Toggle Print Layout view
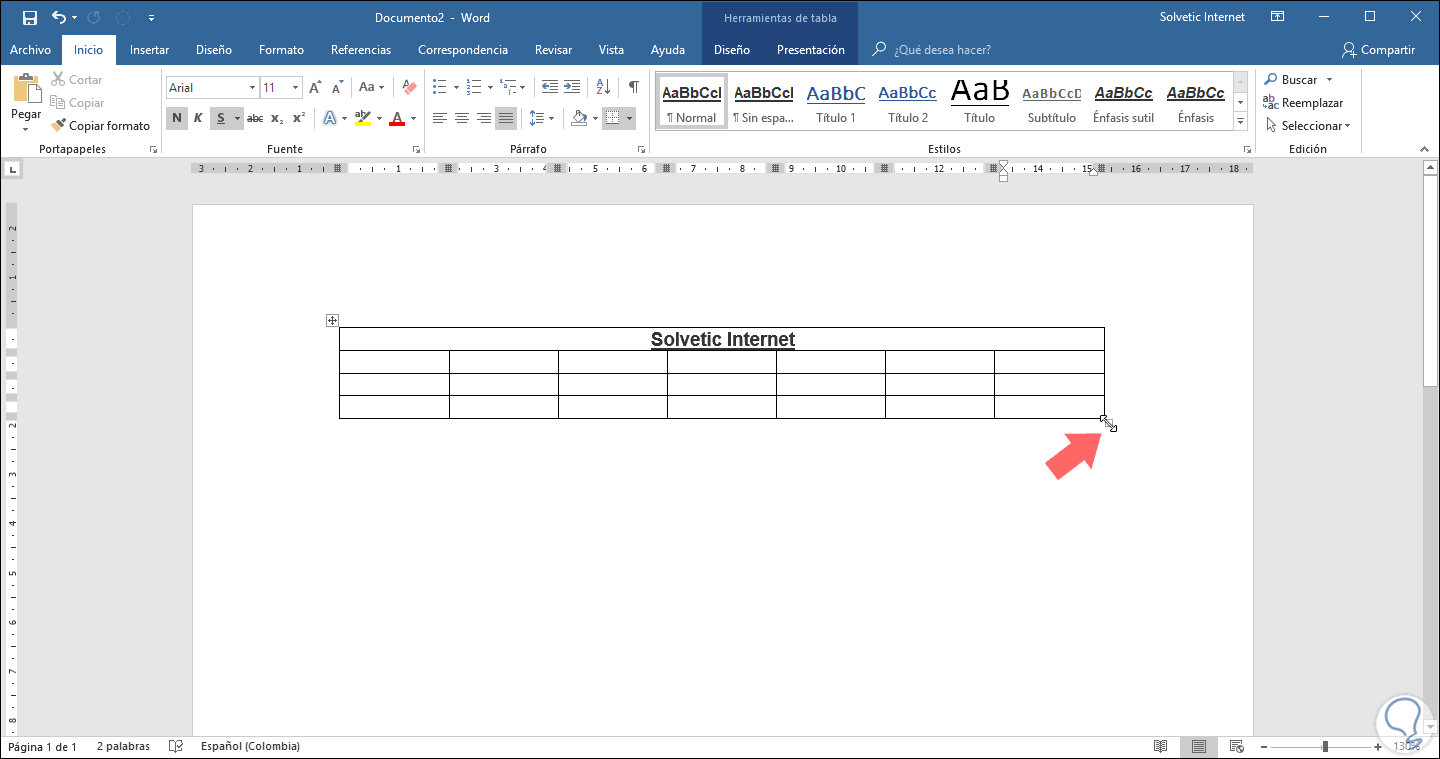 [x=1198, y=747]
